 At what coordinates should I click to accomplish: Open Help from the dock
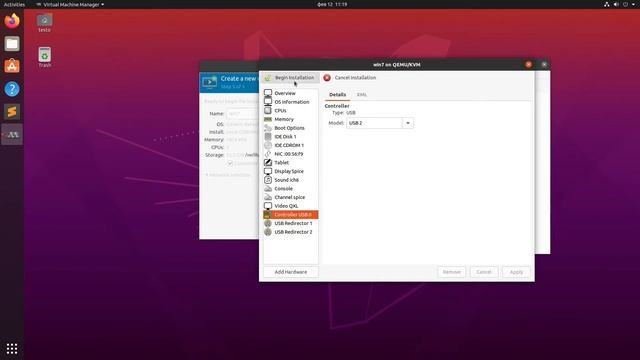coord(12,89)
